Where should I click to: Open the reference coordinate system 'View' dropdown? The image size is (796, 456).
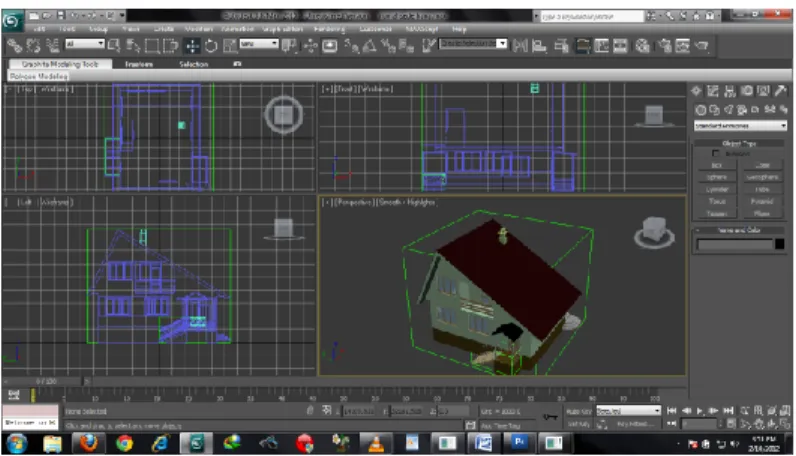pyautogui.click(x=259, y=44)
